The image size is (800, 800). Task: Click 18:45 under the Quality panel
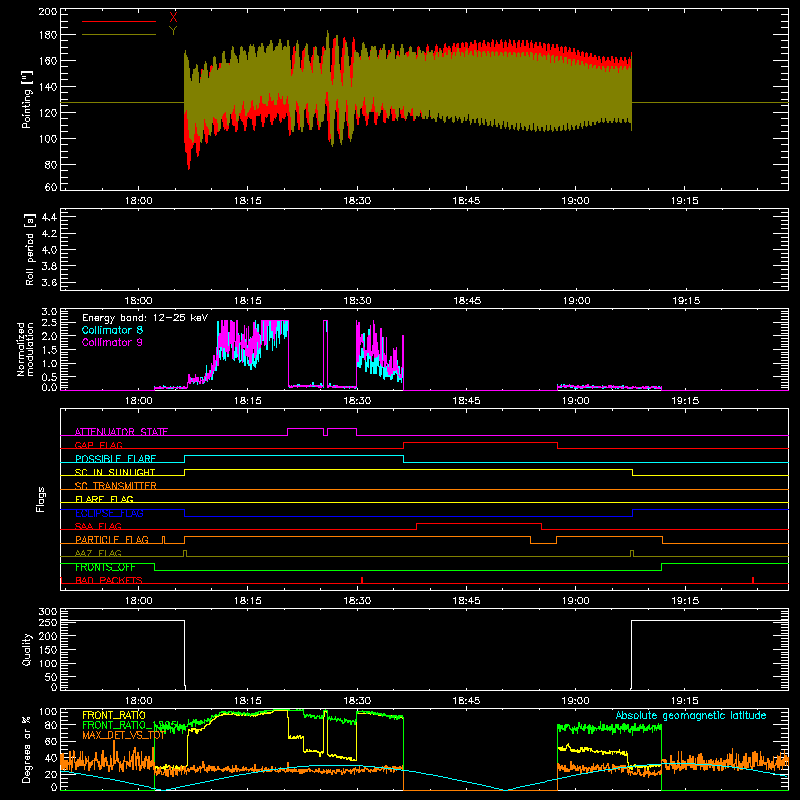click(466, 701)
